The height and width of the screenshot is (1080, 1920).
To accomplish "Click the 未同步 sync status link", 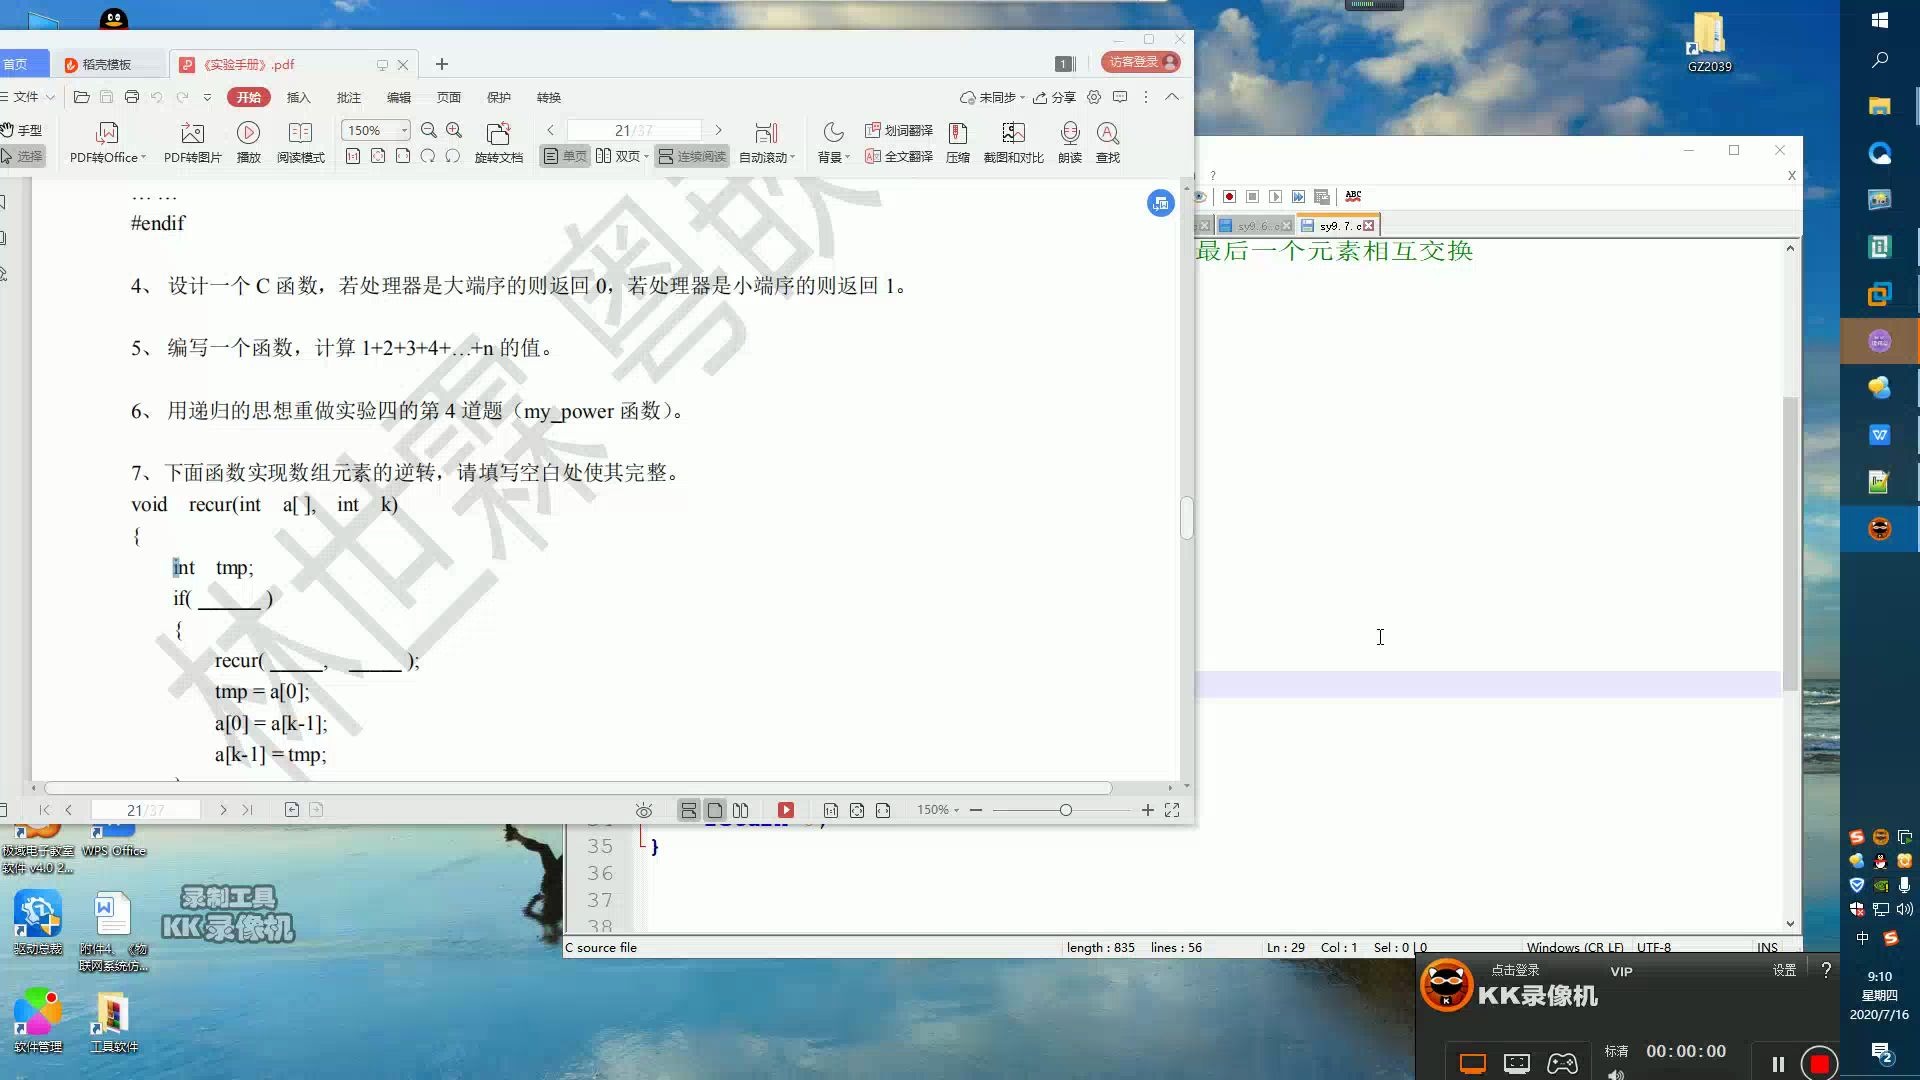I will [x=994, y=97].
